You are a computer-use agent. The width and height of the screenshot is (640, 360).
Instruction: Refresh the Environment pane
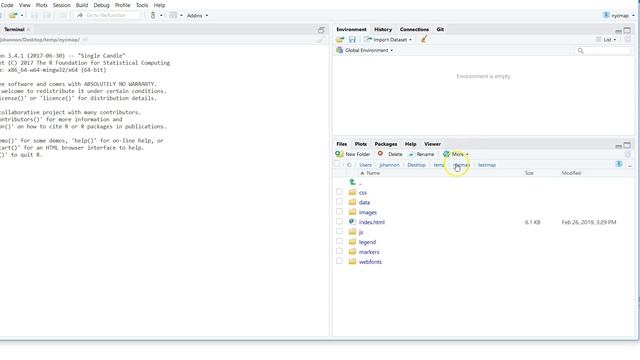coord(628,40)
